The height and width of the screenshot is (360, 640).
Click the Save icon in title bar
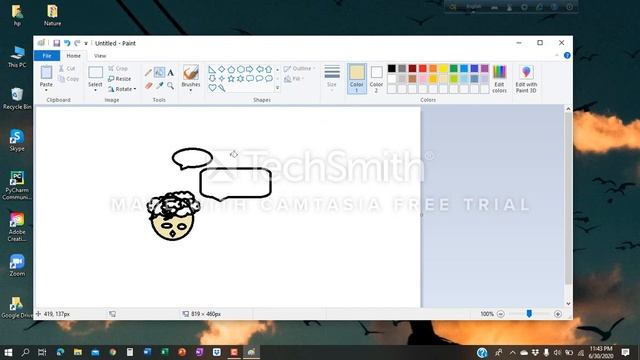tap(57, 43)
